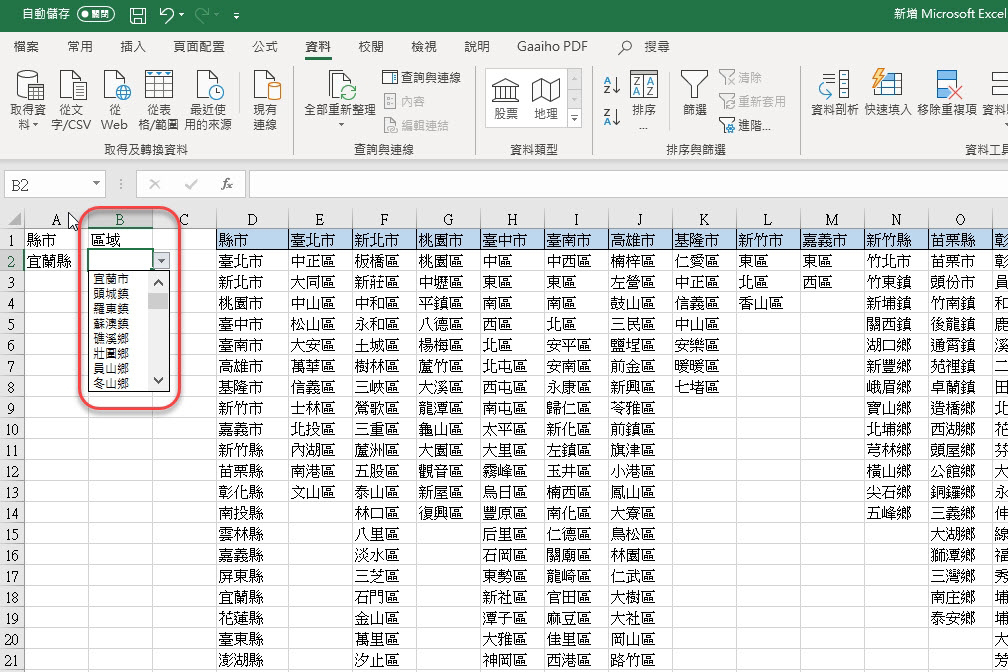The height and width of the screenshot is (672, 1008).
Task: Click the 從 Web (From Web) icon
Action: tap(119, 98)
